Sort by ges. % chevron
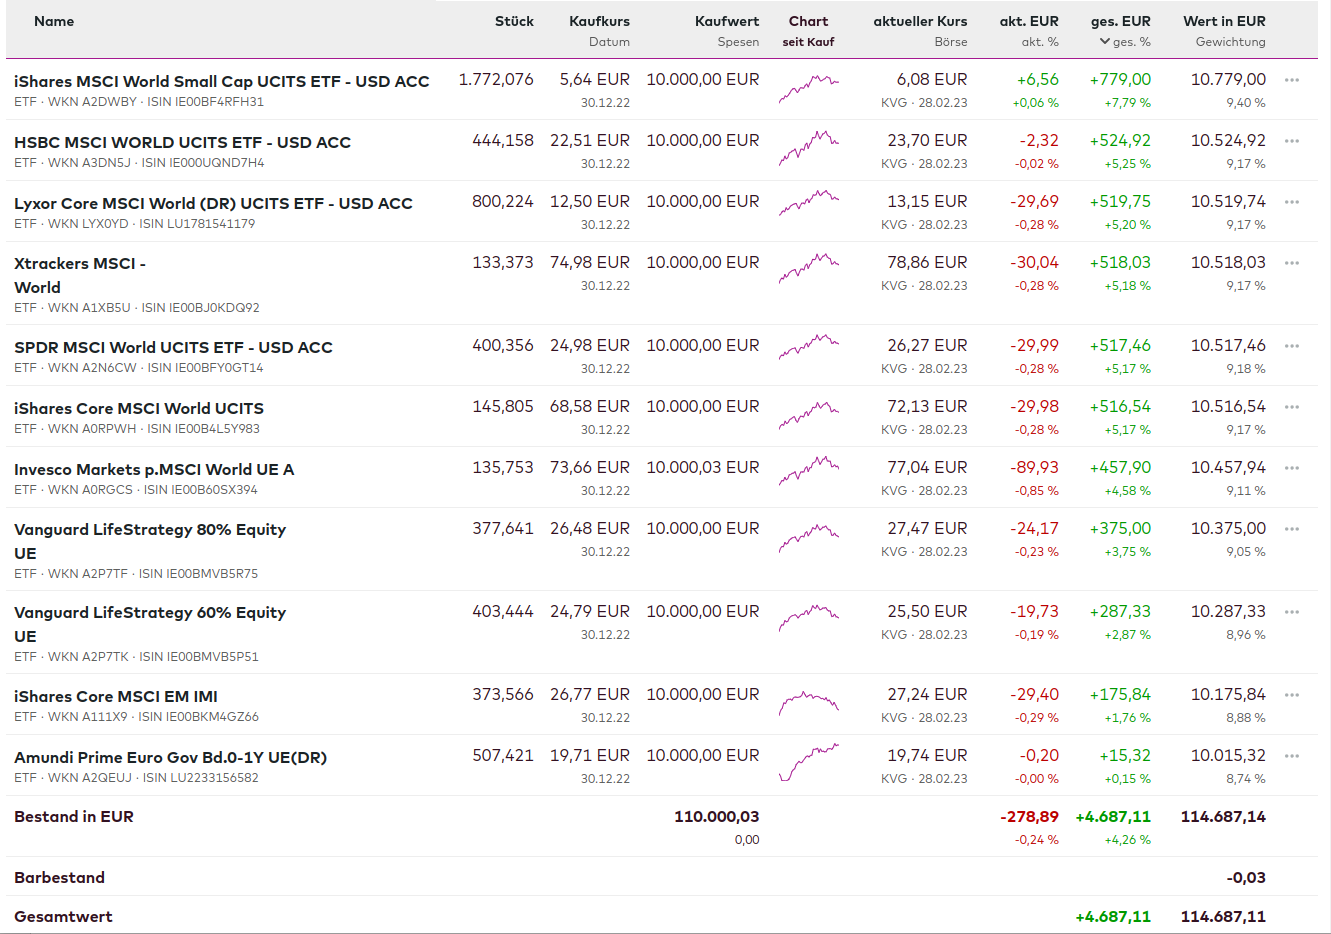1331x934 pixels. coord(1105,42)
